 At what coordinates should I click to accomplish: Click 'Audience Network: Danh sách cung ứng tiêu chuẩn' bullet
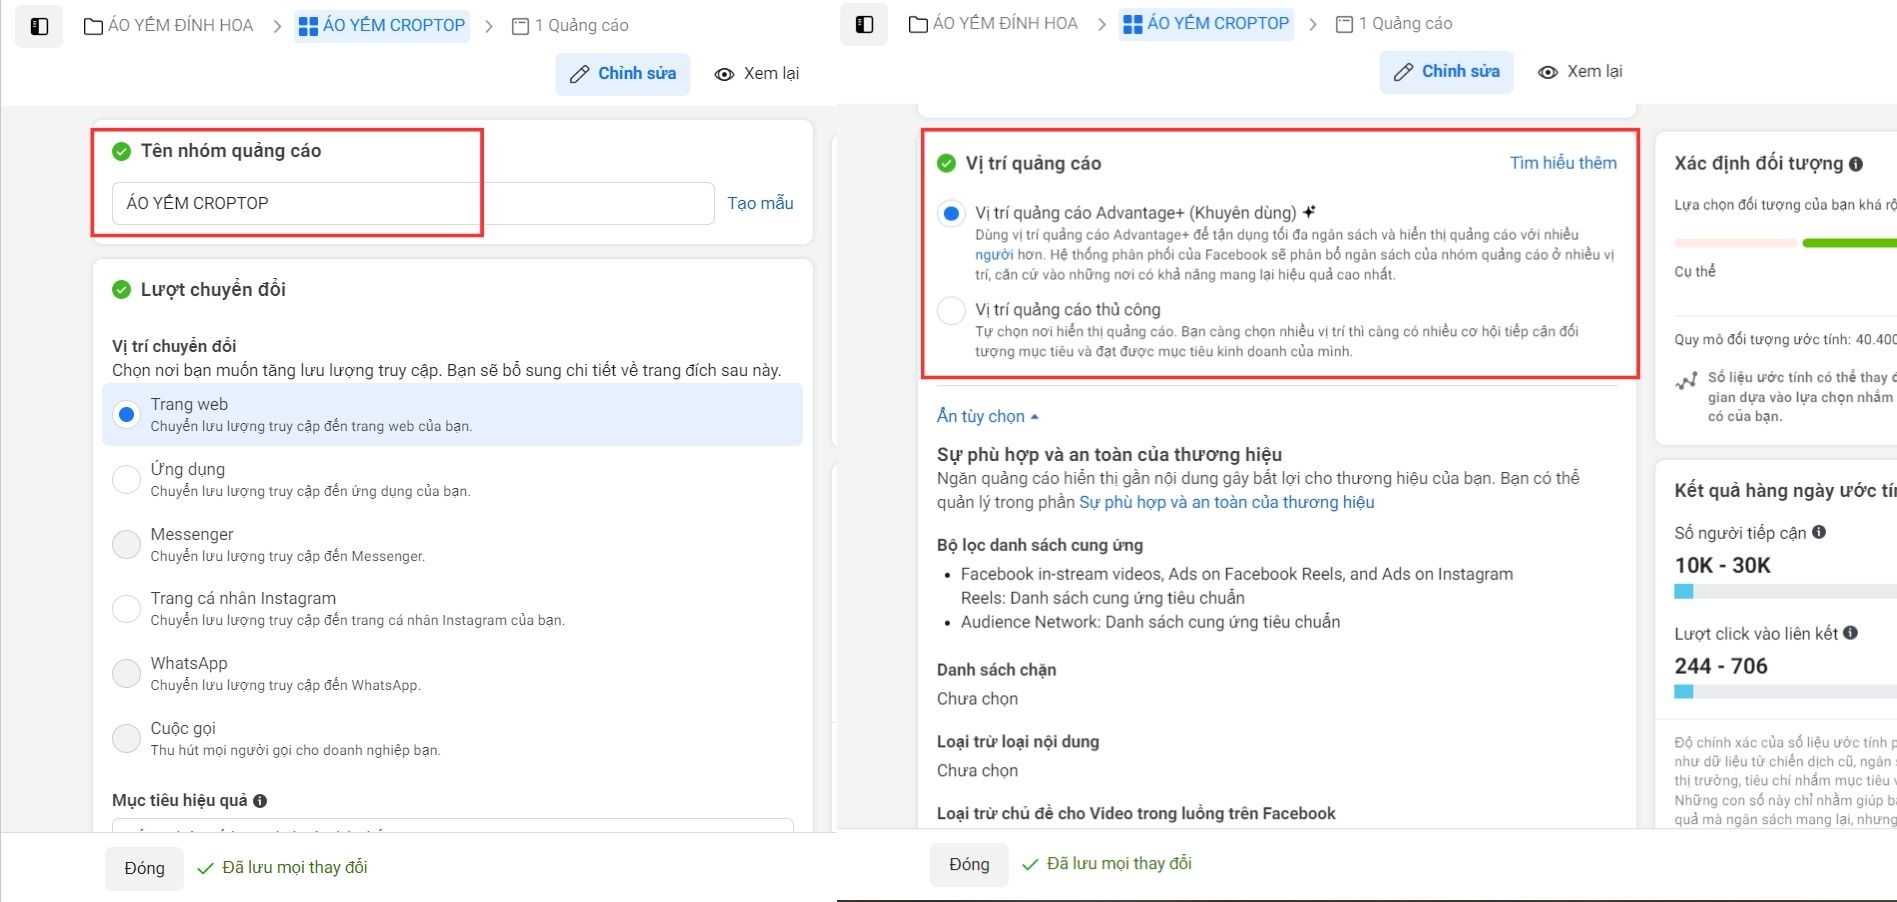point(1150,622)
